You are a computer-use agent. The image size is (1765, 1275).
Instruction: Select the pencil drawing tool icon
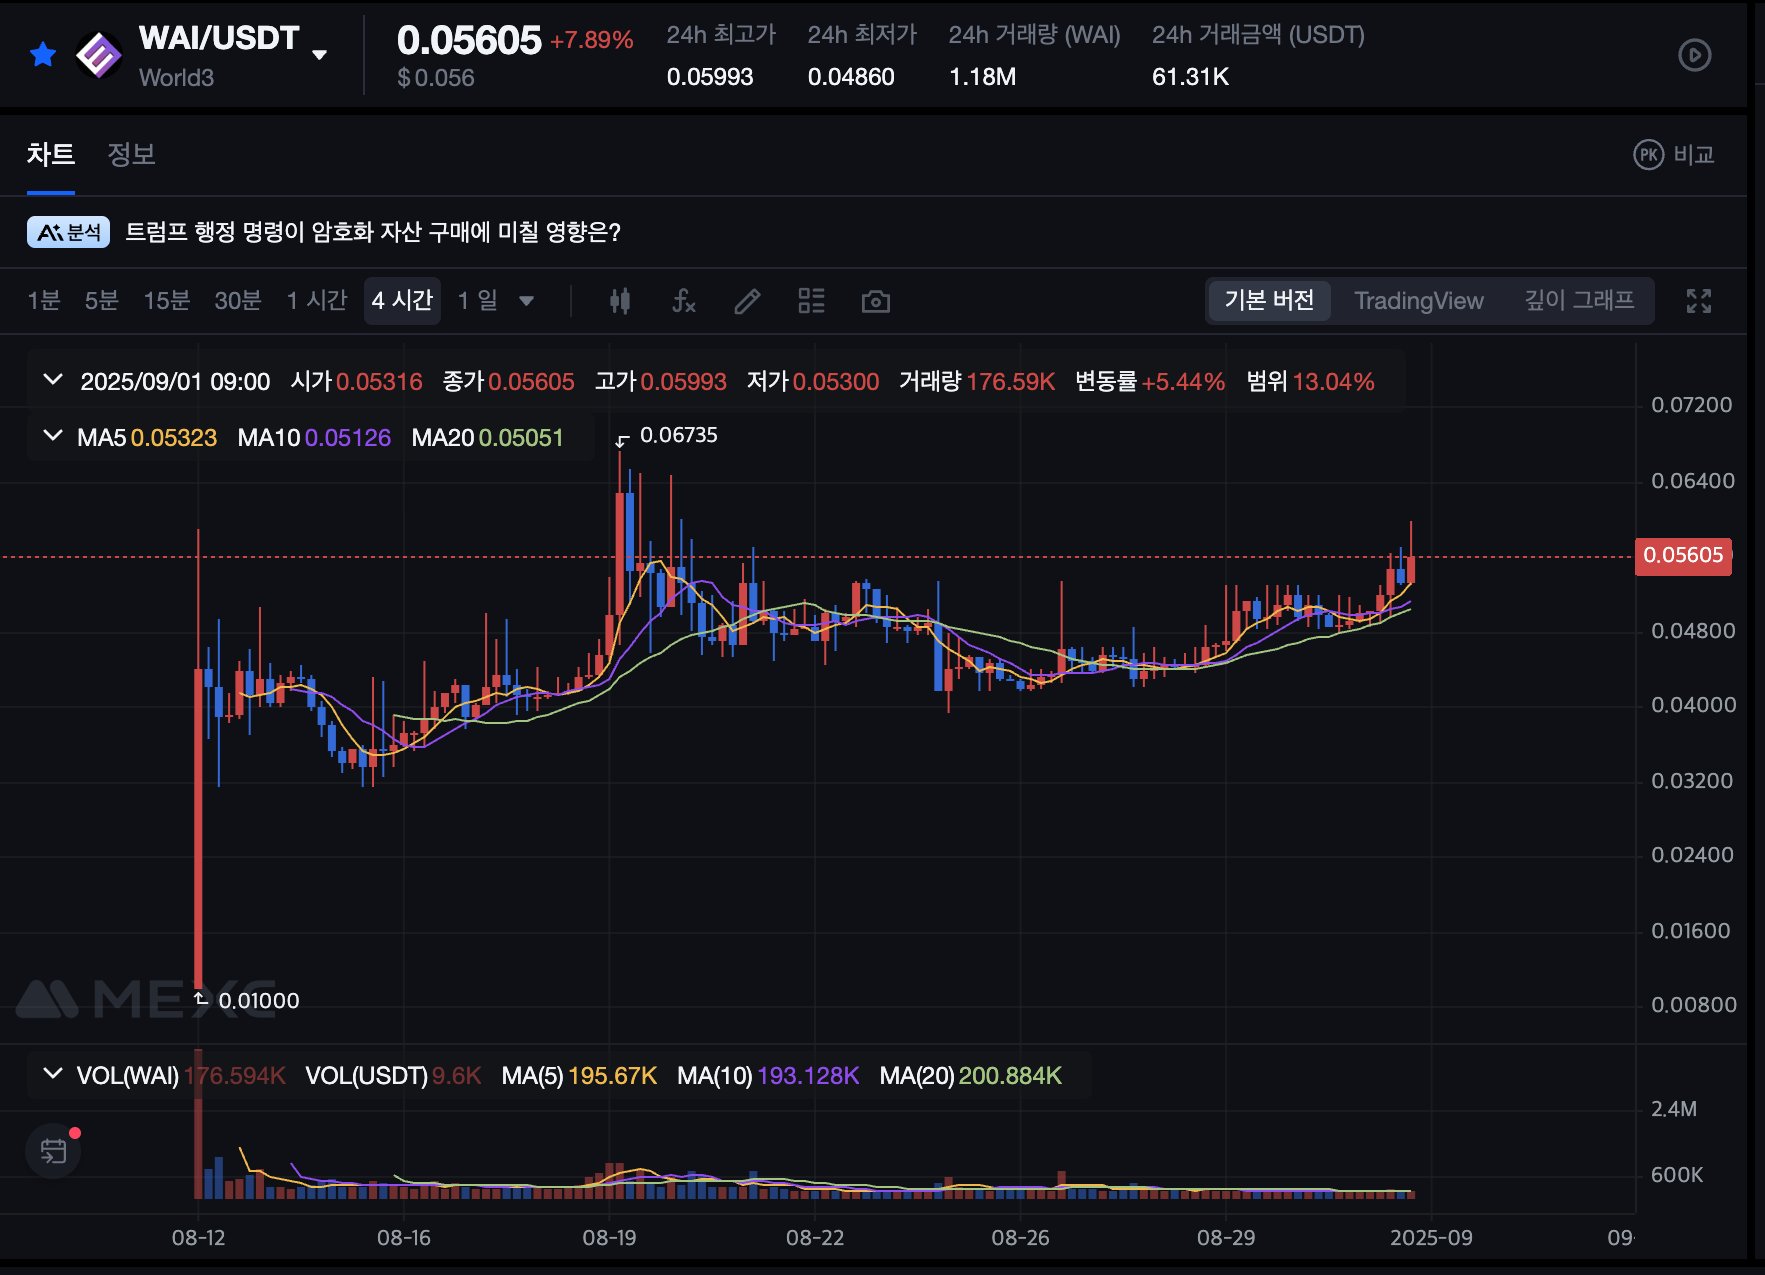click(747, 301)
